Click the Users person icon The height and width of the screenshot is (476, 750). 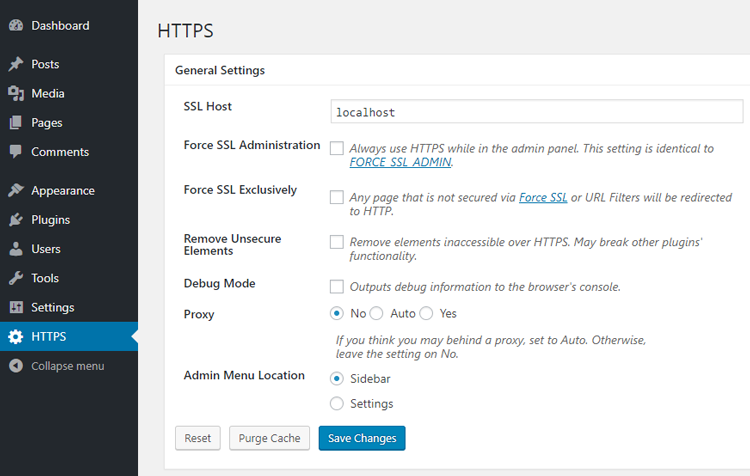pyautogui.click(x=16, y=249)
